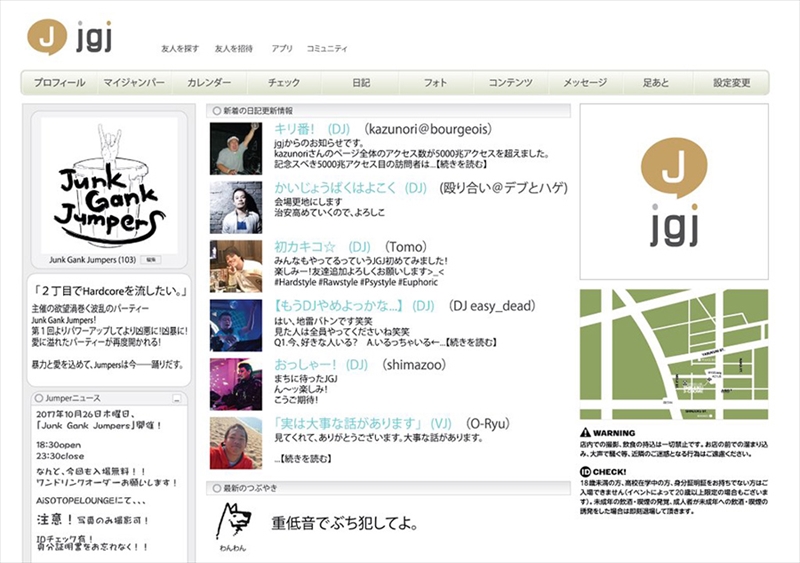Switch to the カレンダー tab
Image resolution: width=800 pixels, height=563 pixels.
(x=209, y=83)
